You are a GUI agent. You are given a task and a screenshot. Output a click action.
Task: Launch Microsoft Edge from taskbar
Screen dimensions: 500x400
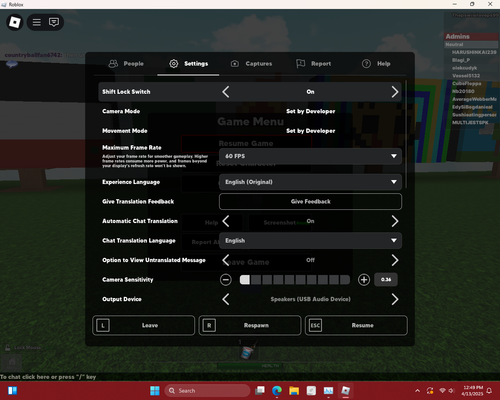[277, 391]
